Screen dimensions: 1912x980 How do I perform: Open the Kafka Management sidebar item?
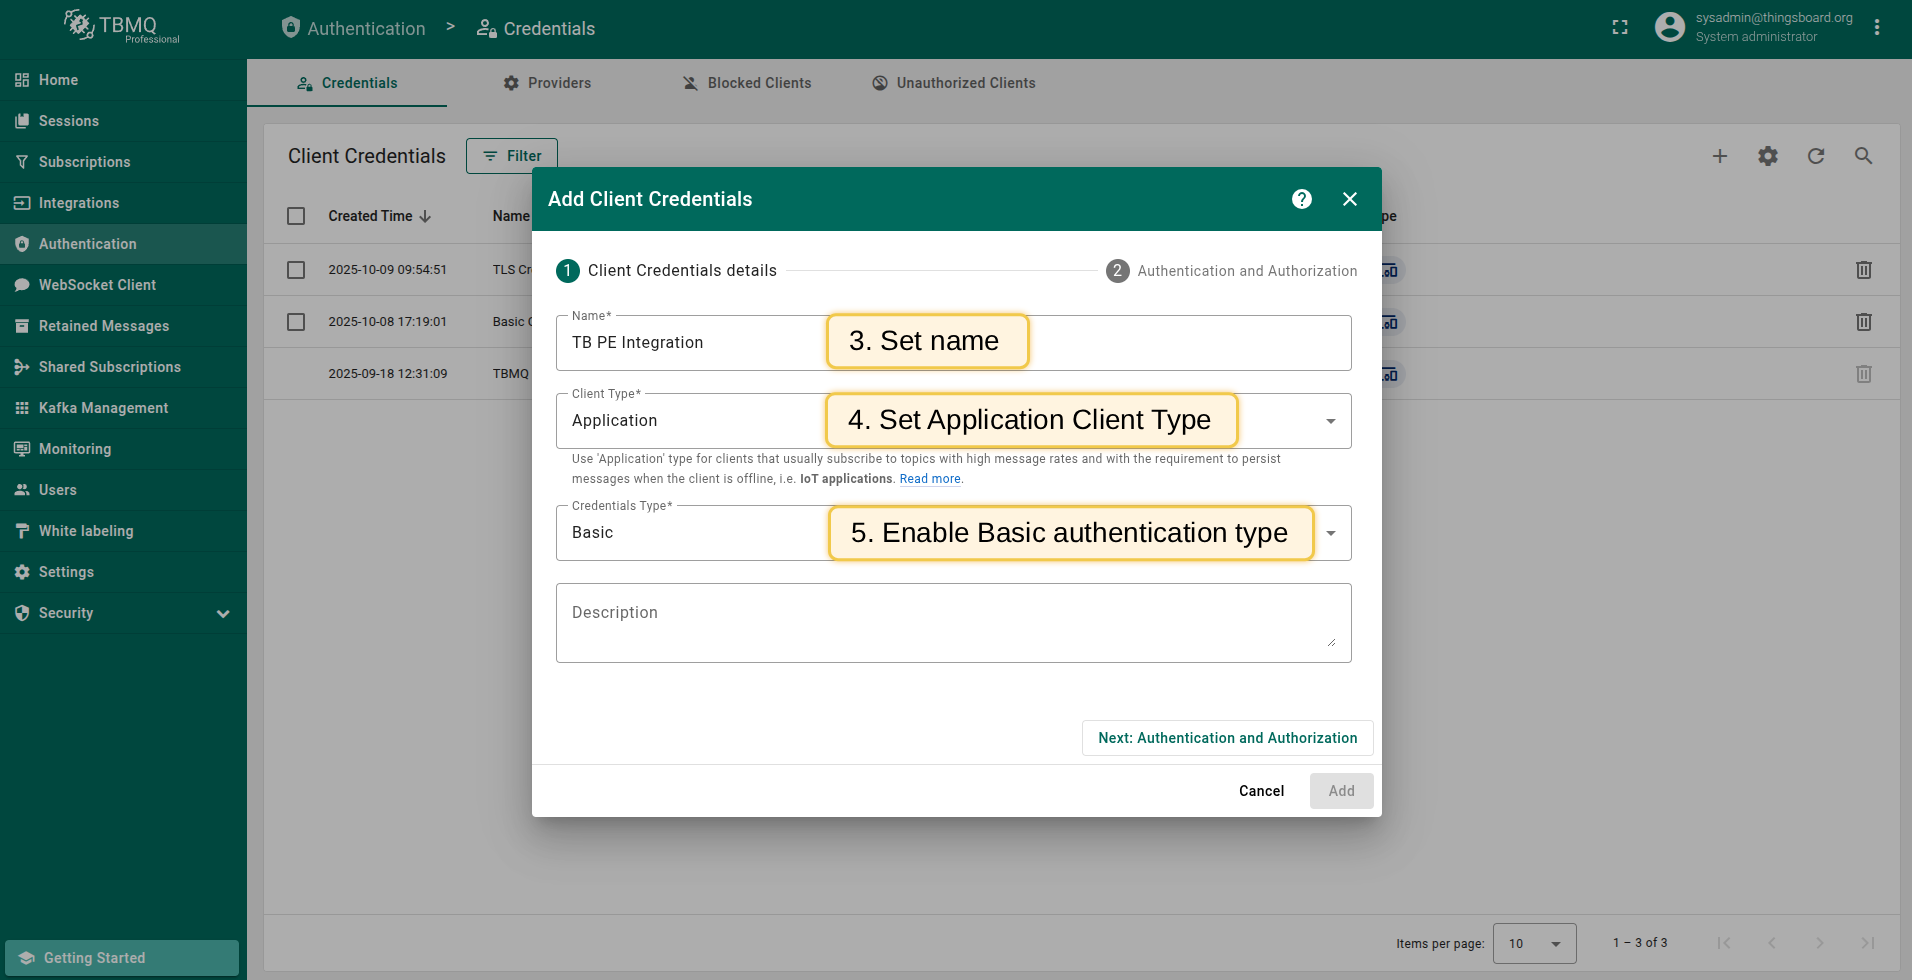pos(103,408)
